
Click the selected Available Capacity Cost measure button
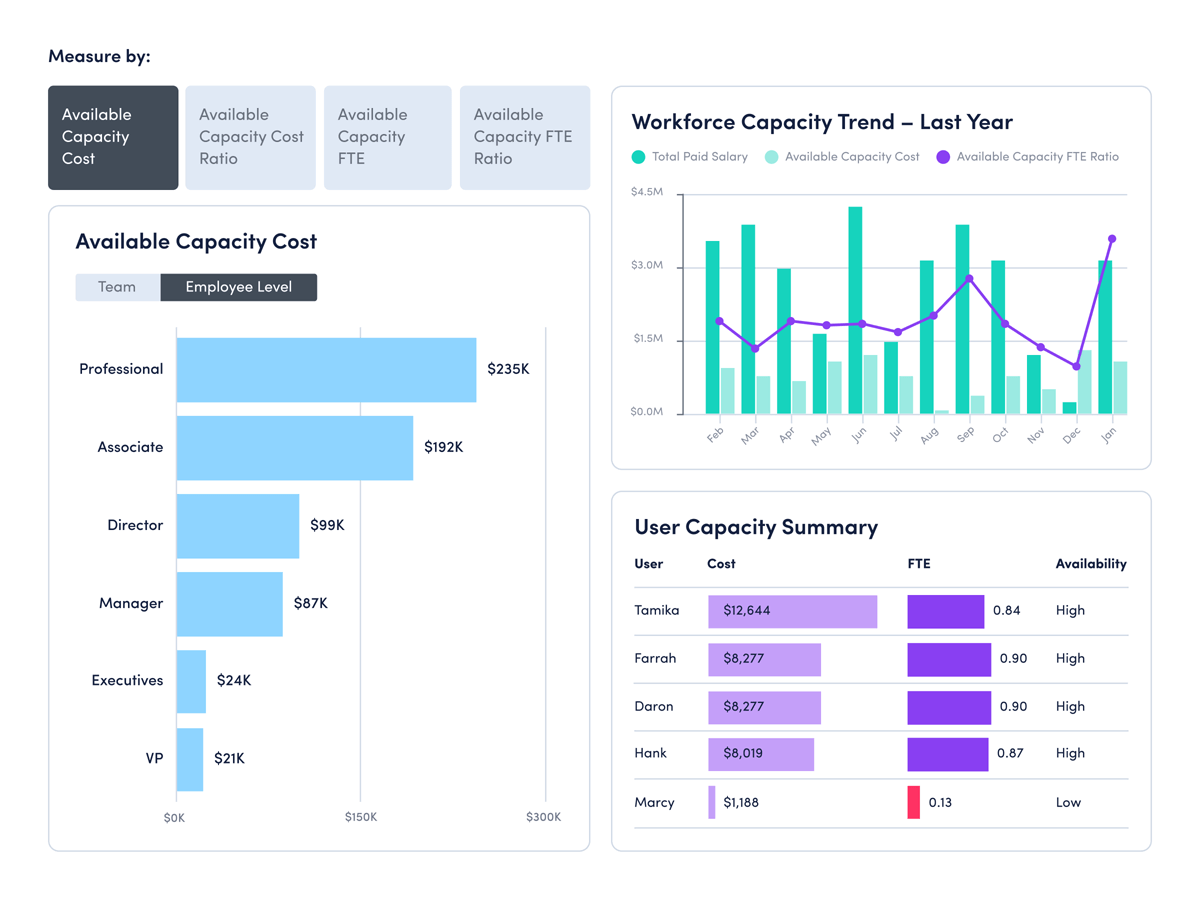pyautogui.click(x=113, y=137)
